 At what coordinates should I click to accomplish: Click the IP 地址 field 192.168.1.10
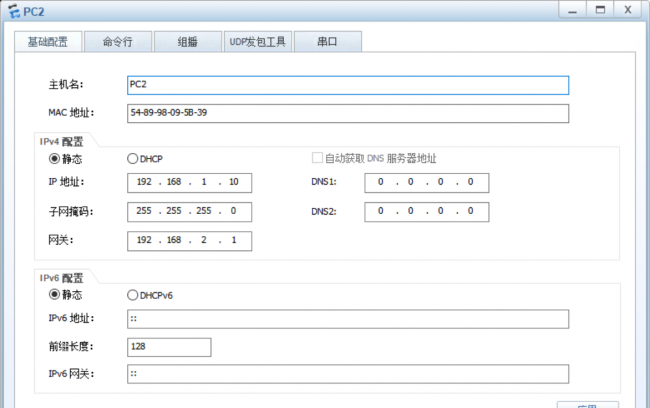click(189, 182)
